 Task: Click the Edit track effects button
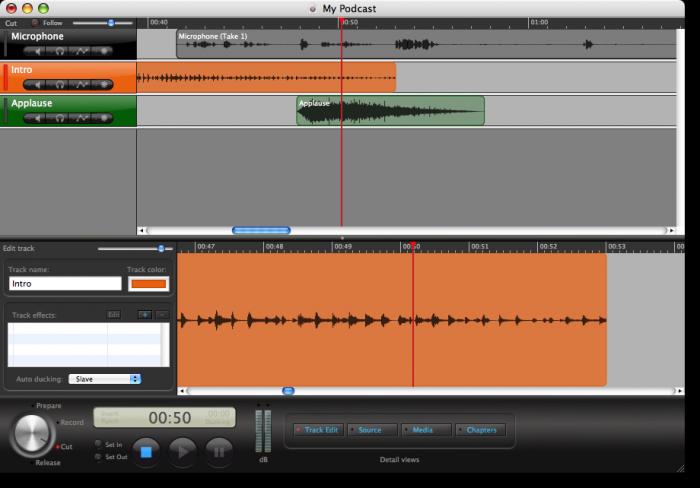[x=114, y=315]
